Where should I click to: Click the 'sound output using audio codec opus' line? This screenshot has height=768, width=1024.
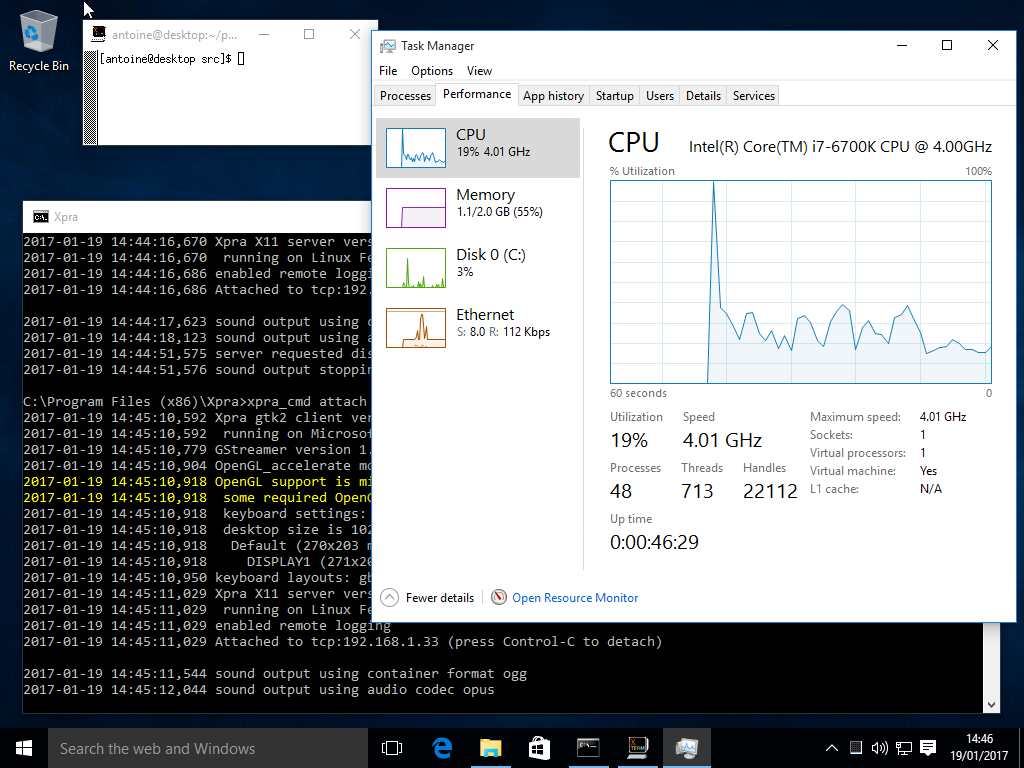(x=259, y=690)
